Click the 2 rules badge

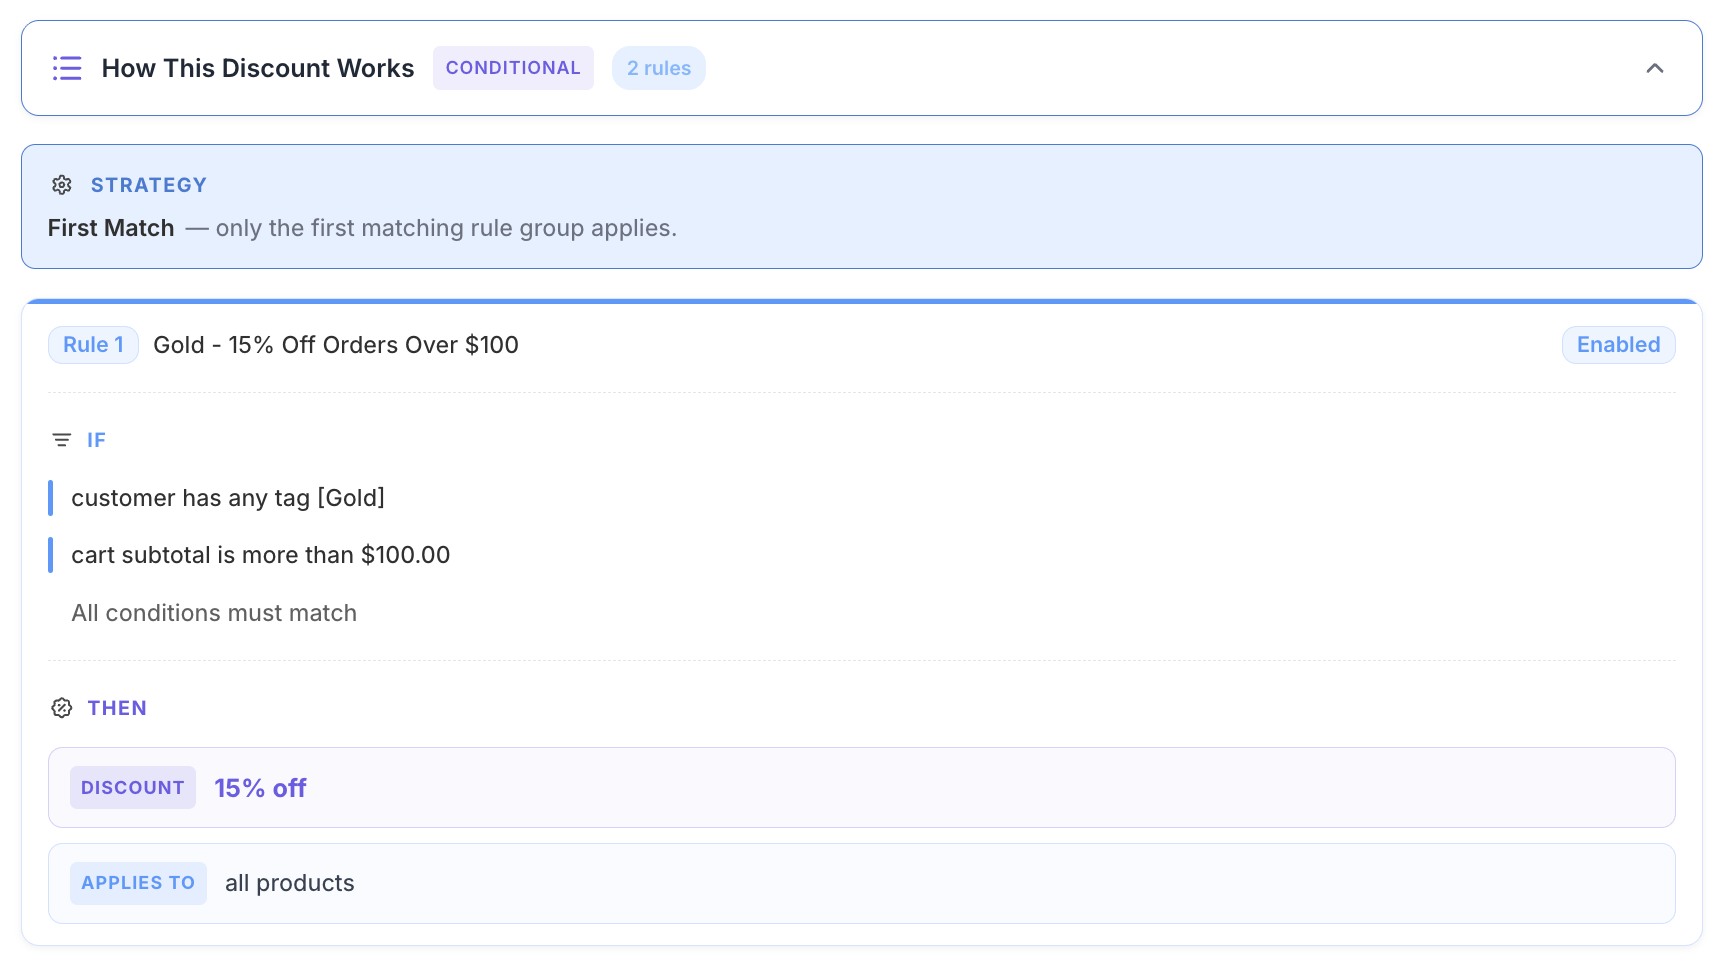click(x=658, y=68)
